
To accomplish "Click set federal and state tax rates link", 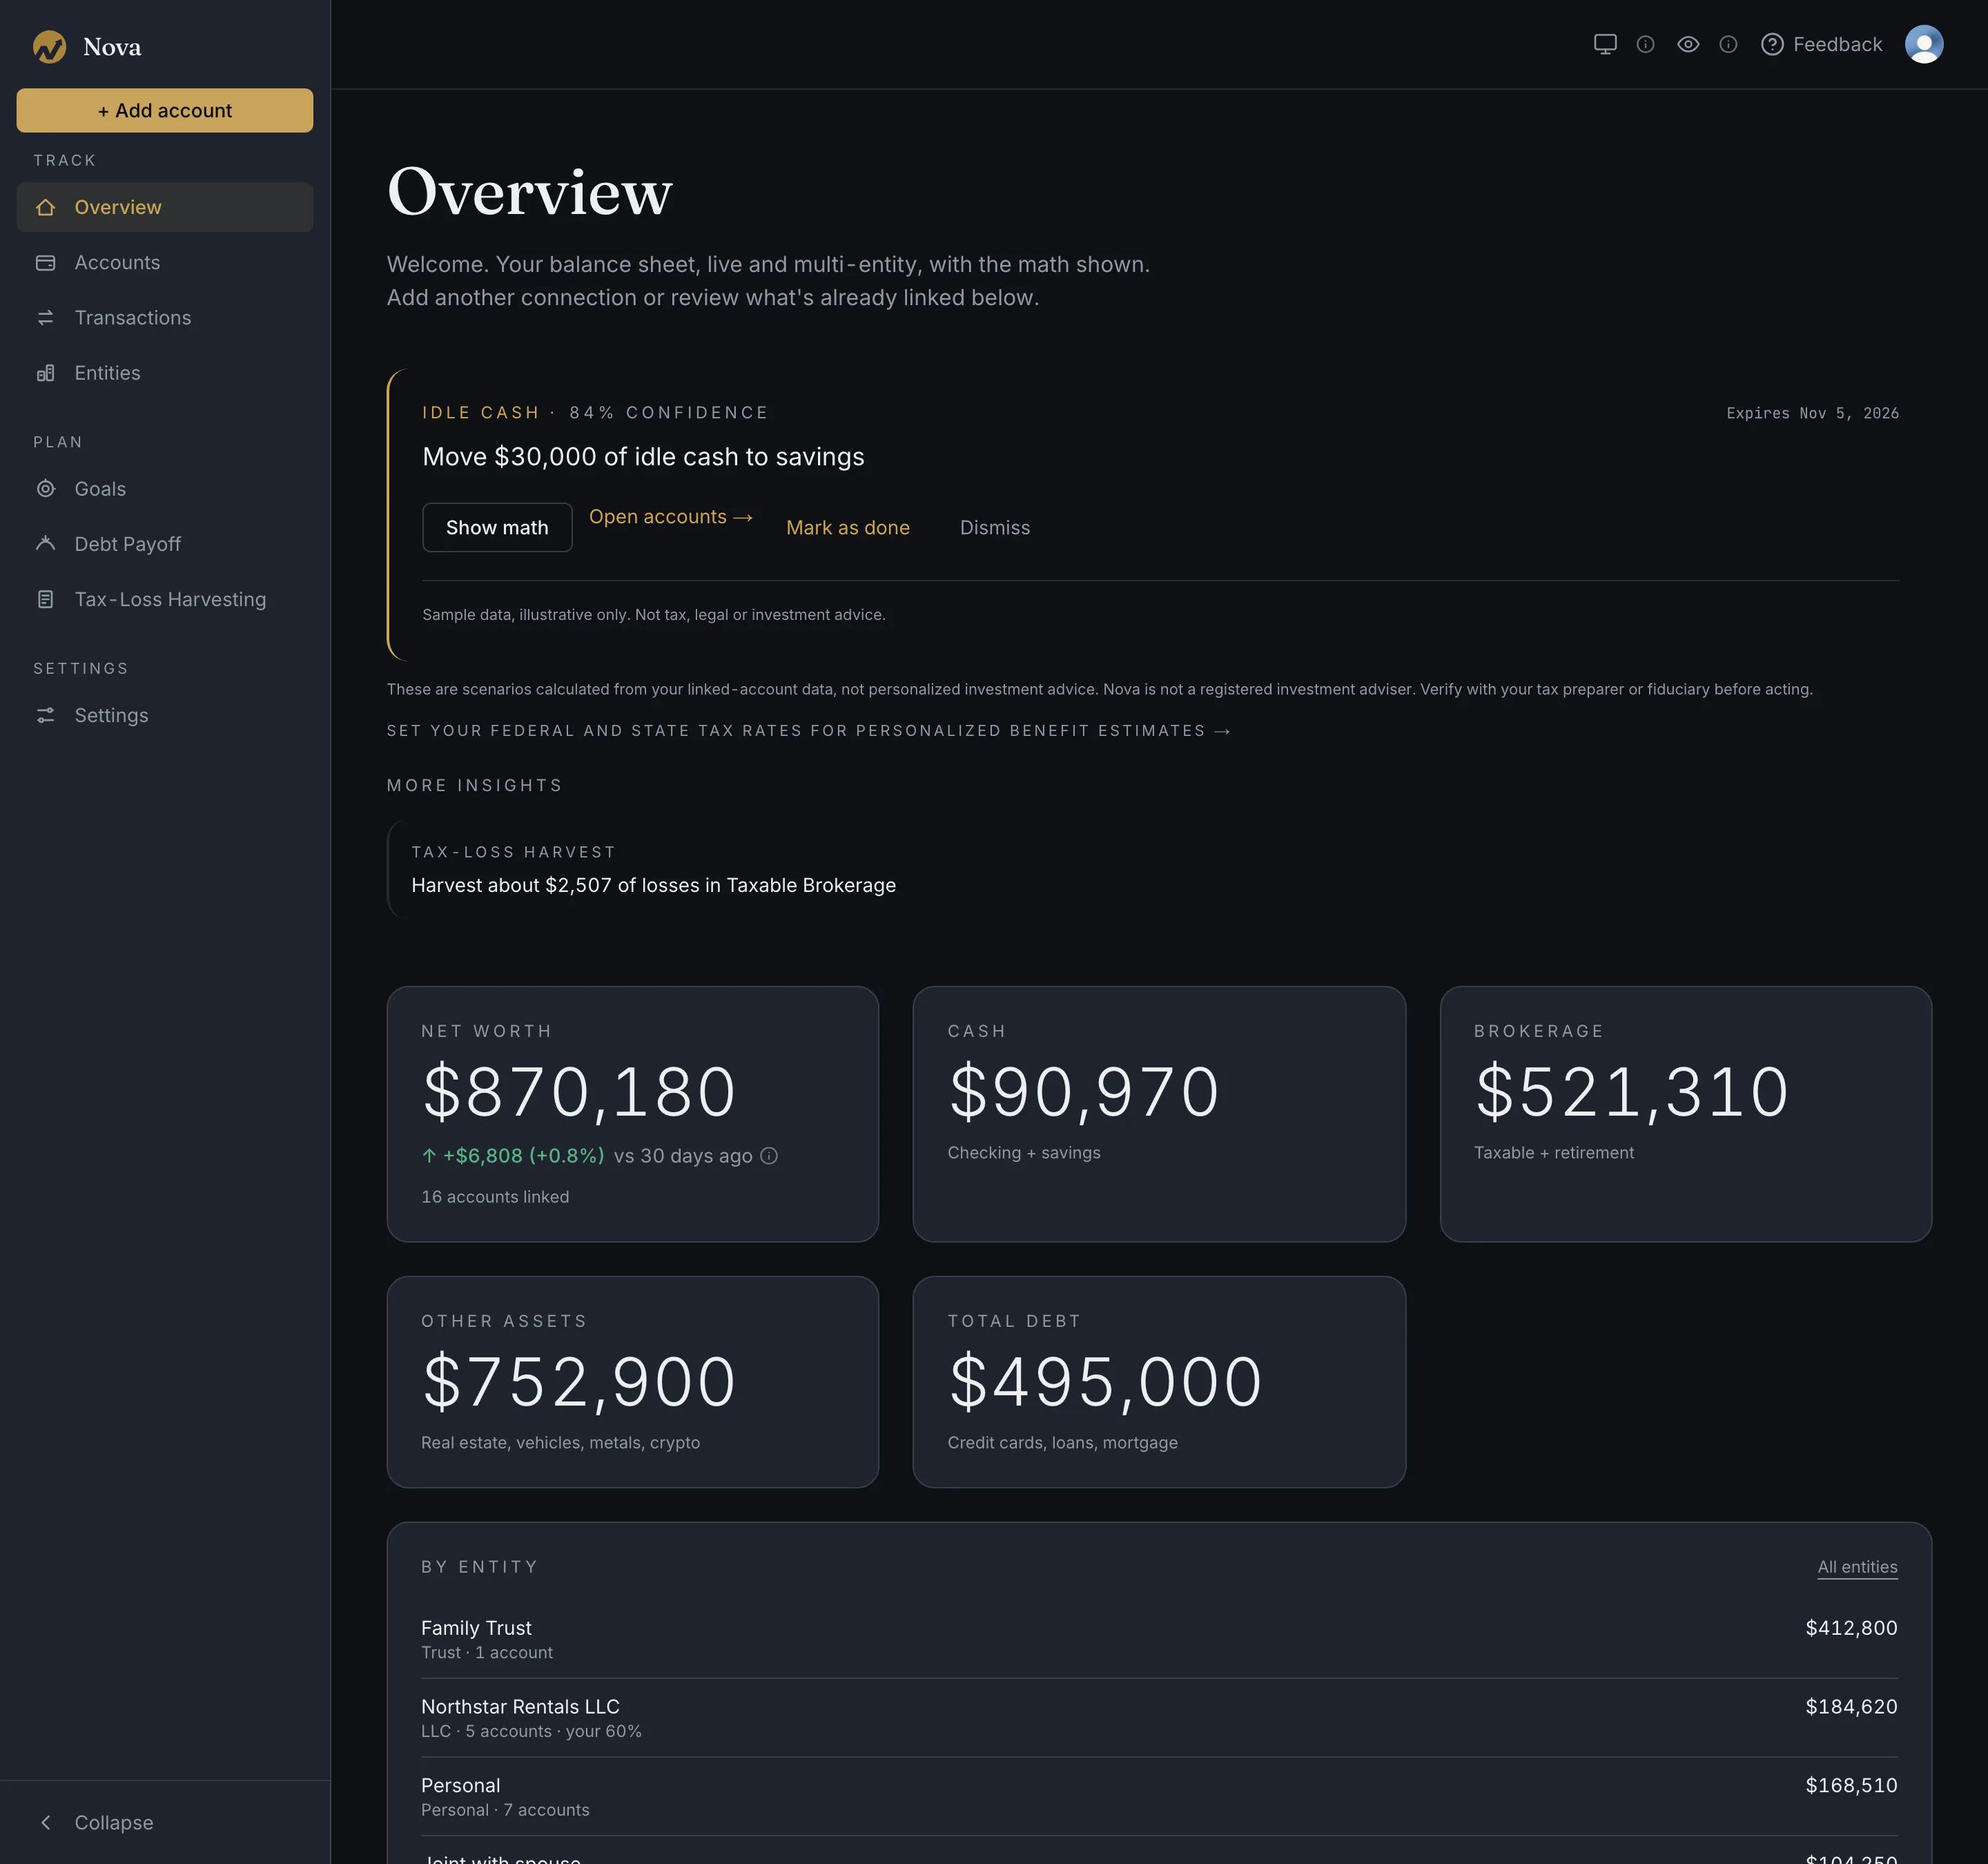I will [808, 731].
